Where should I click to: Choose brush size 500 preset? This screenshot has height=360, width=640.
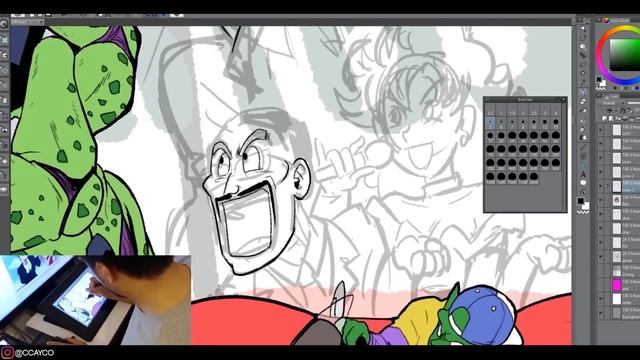point(523,164)
